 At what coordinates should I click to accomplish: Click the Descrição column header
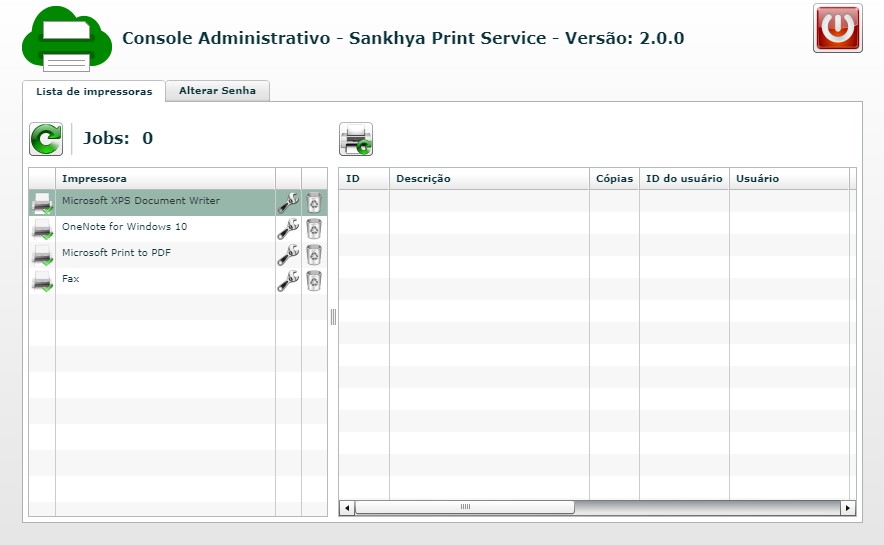(x=489, y=178)
